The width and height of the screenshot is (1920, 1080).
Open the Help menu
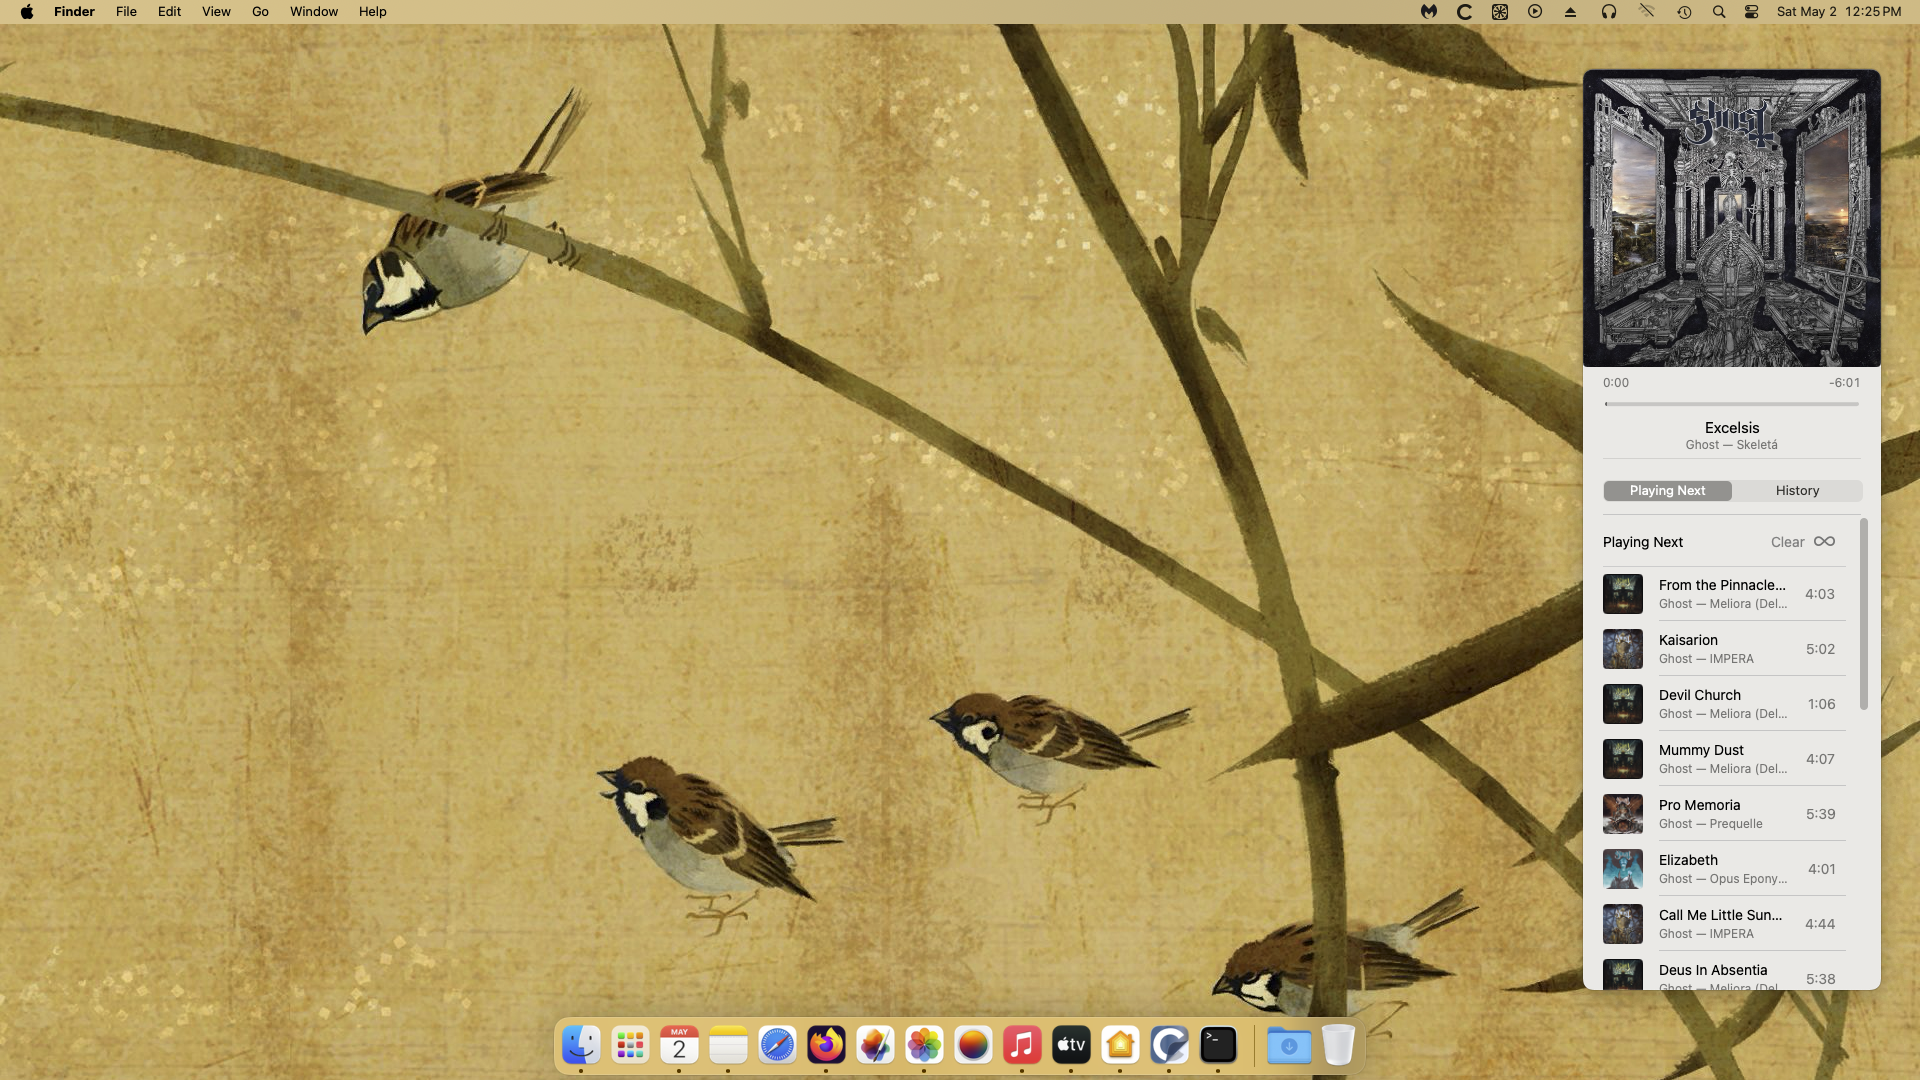click(373, 12)
